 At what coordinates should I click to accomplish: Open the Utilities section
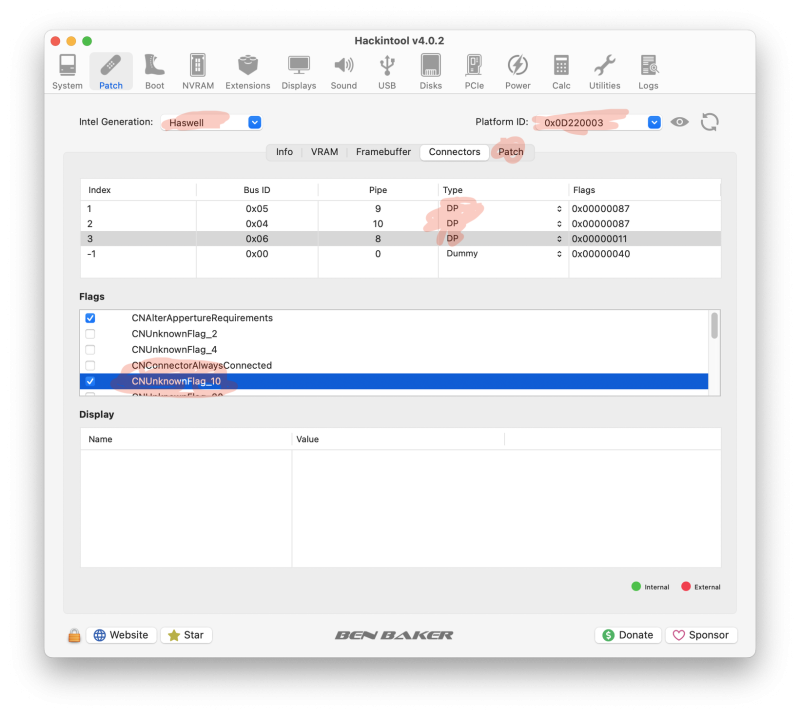click(605, 72)
